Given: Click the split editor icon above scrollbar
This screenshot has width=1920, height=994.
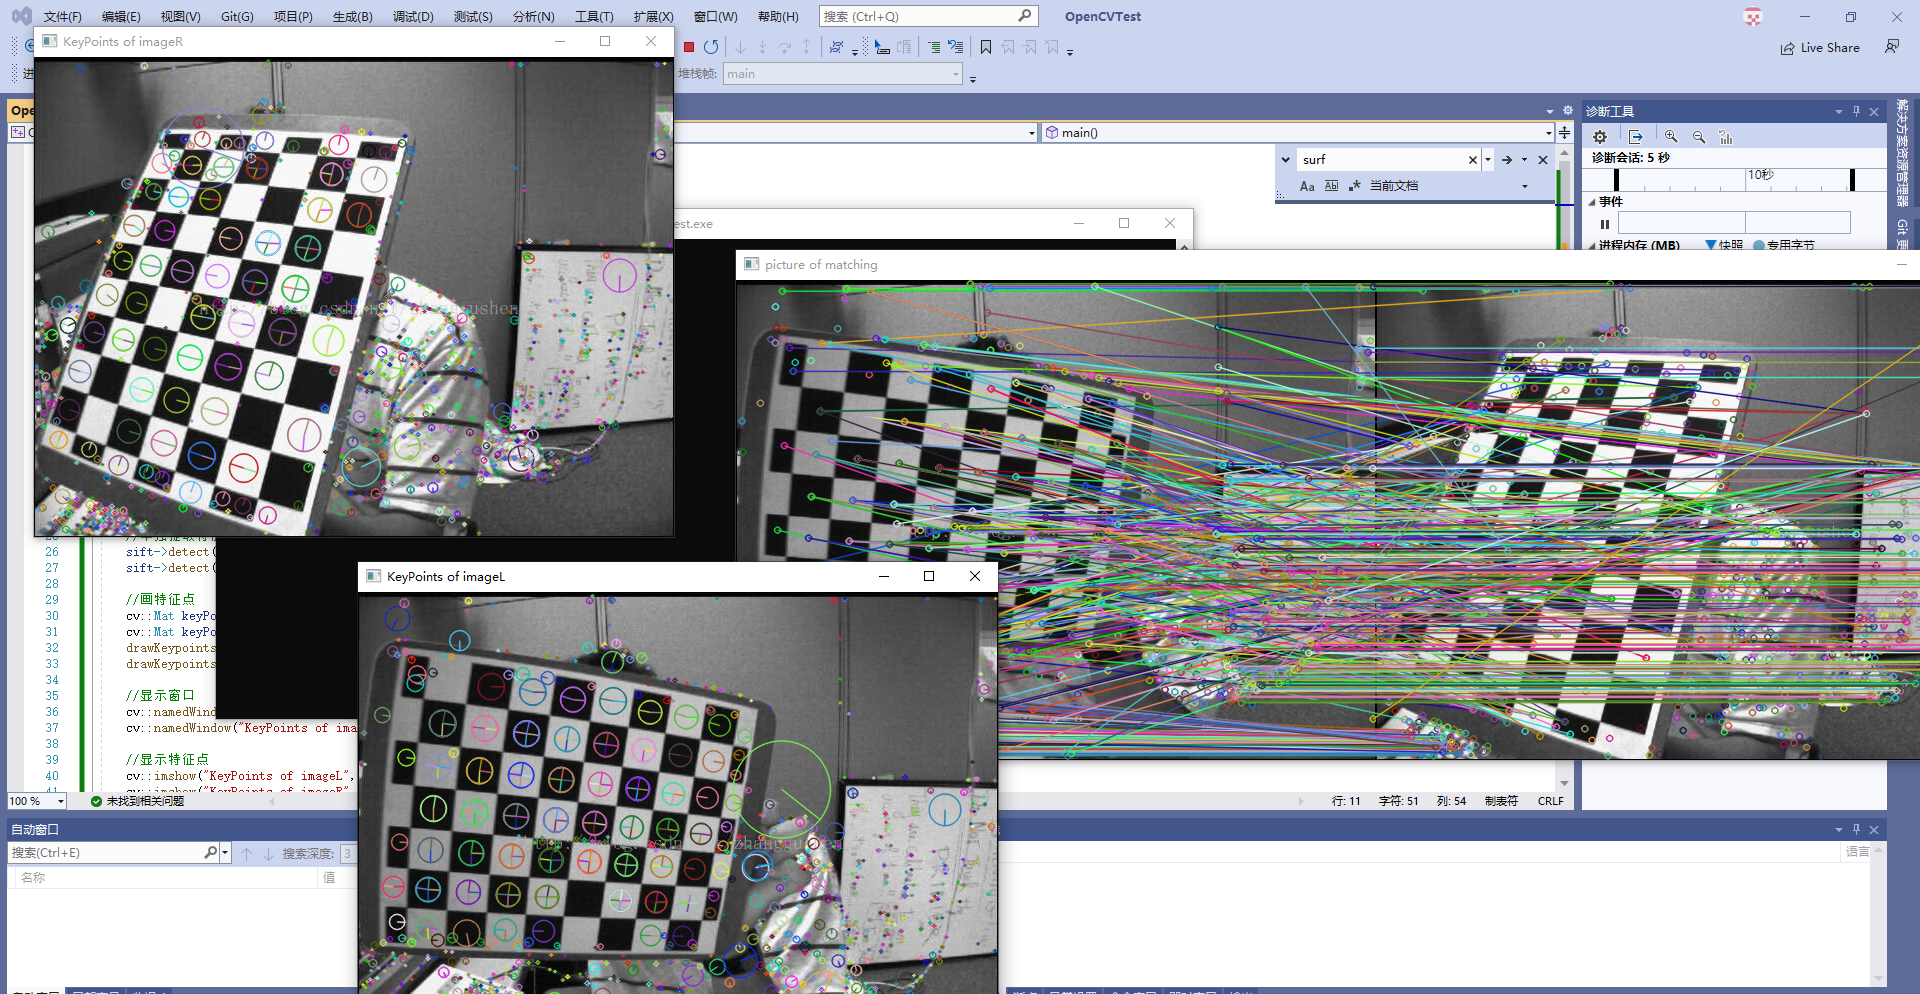Looking at the screenshot, I should pyautogui.click(x=1565, y=132).
